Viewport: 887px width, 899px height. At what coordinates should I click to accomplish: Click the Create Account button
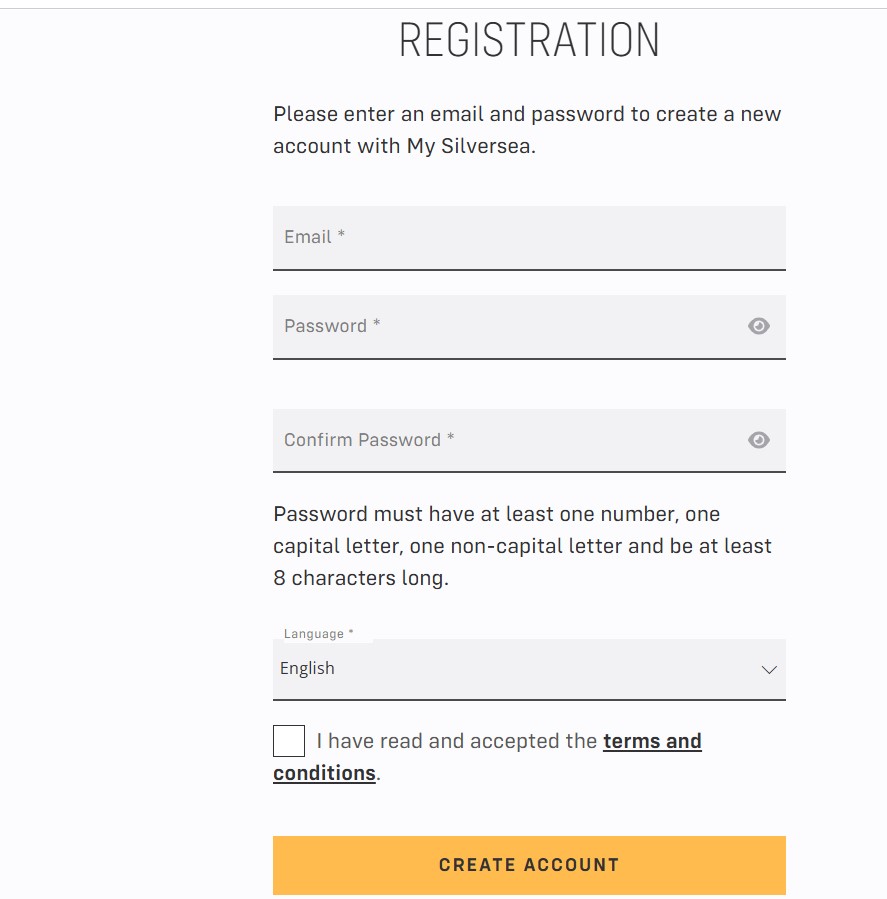(x=529, y=865)
